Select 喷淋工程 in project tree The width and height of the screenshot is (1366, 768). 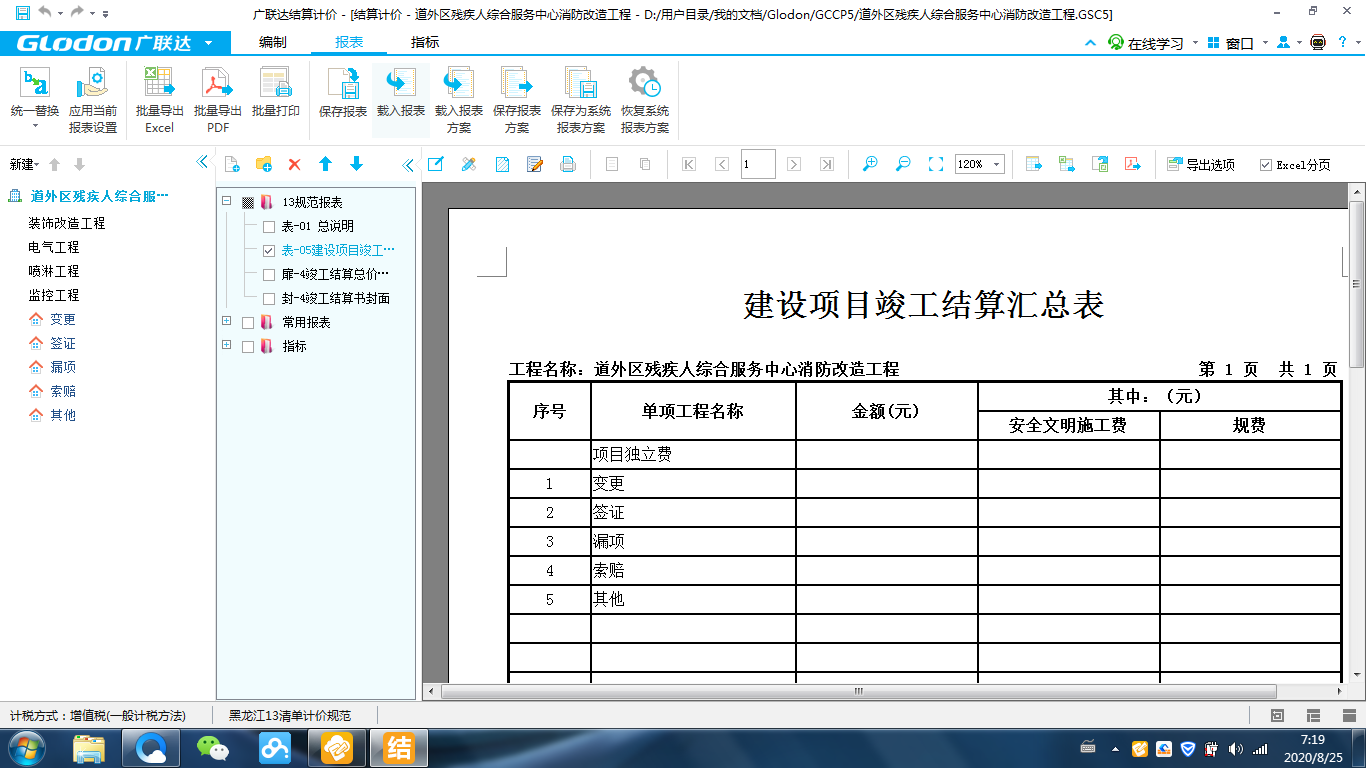[53, 271]
